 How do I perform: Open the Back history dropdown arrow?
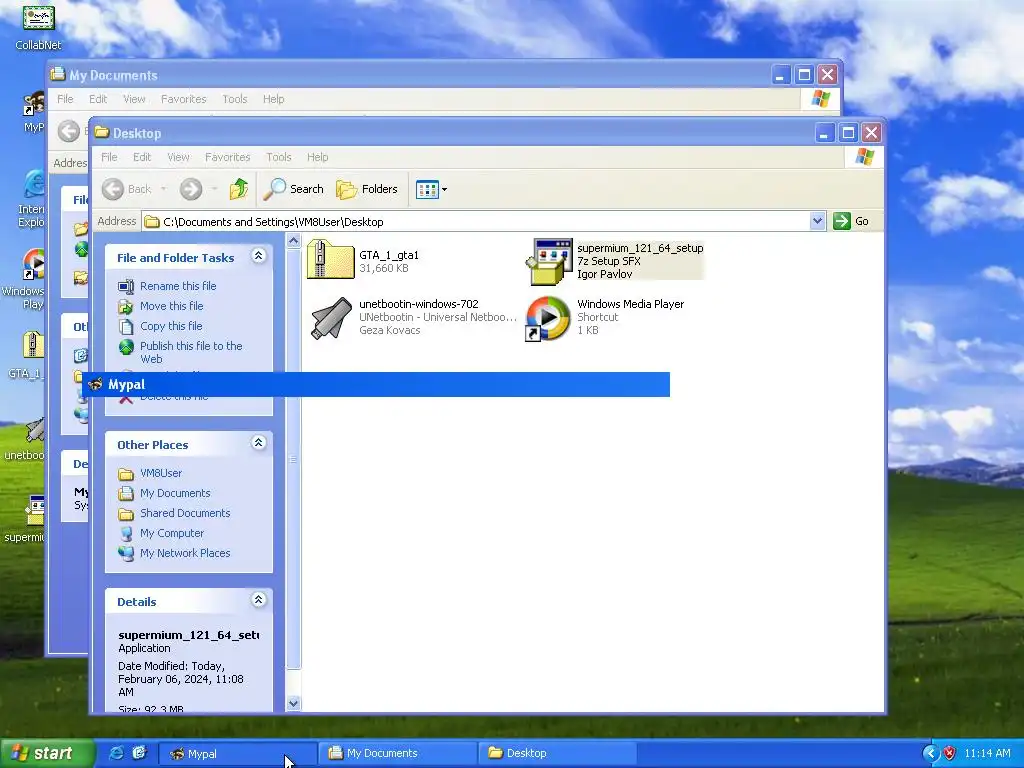click(163, 189)
